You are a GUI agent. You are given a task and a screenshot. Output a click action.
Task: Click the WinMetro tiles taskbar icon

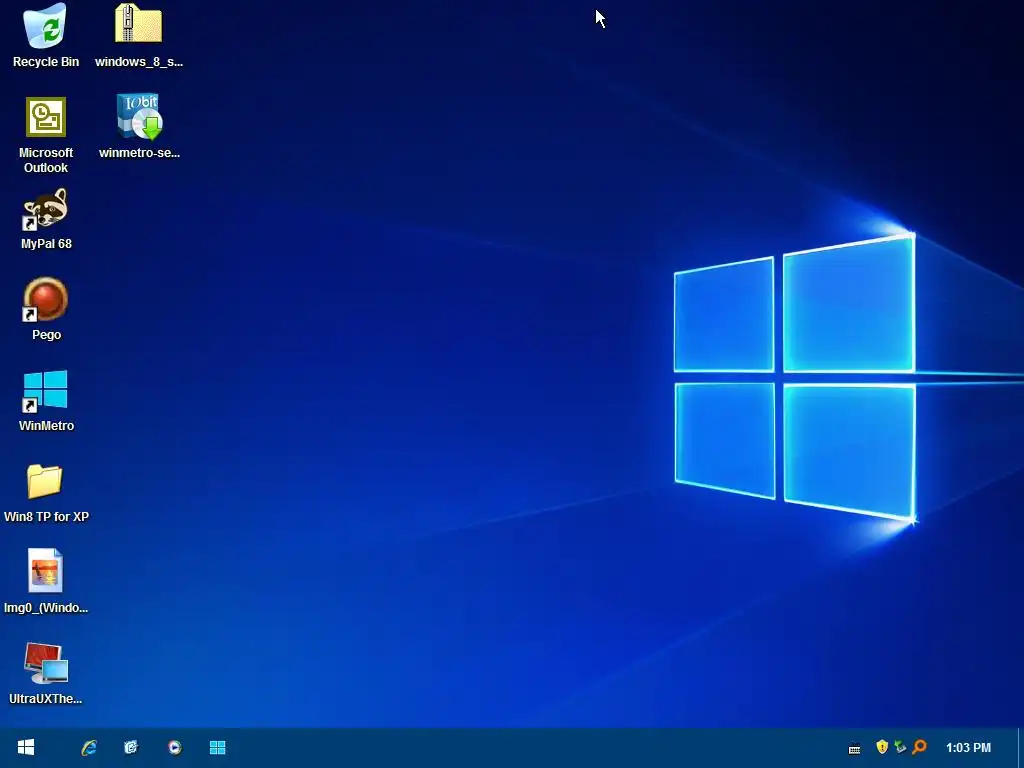[217, 747]
